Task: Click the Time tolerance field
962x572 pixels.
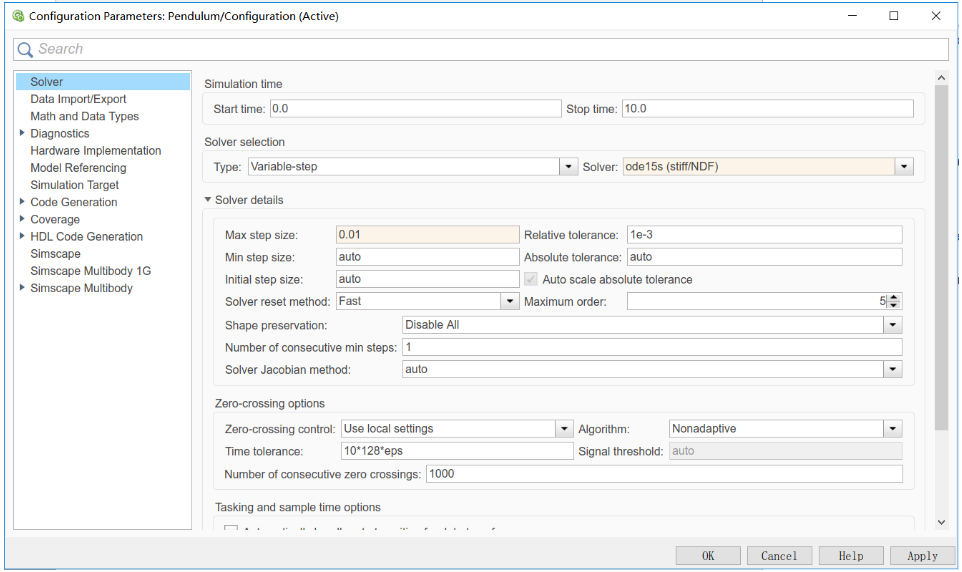Action: coord(457,450)
